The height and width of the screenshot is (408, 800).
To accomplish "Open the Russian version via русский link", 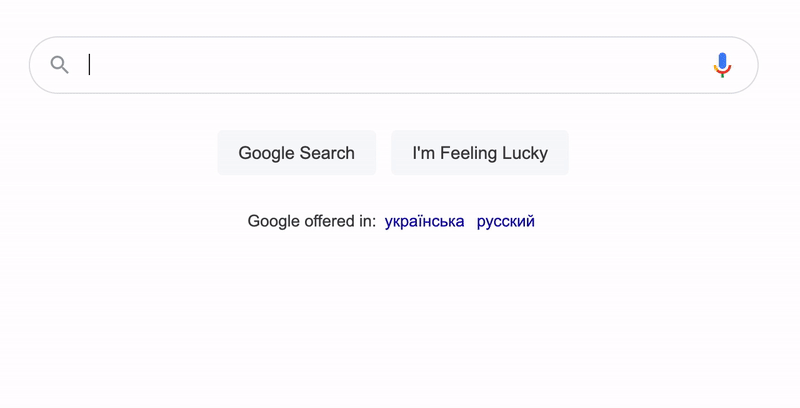I will pyautogui.click(x=506, y=221).
